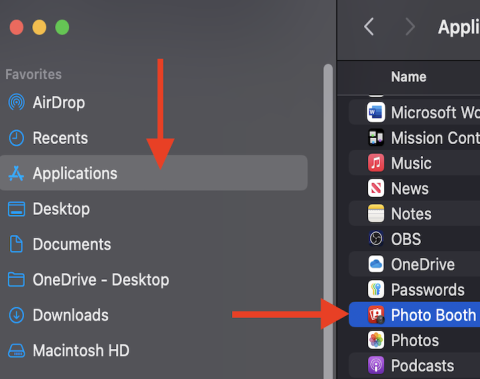The width and height of the screenshot is (480, 379).
Task: Click the Music app icon
Action: click(x=376, y=163)
